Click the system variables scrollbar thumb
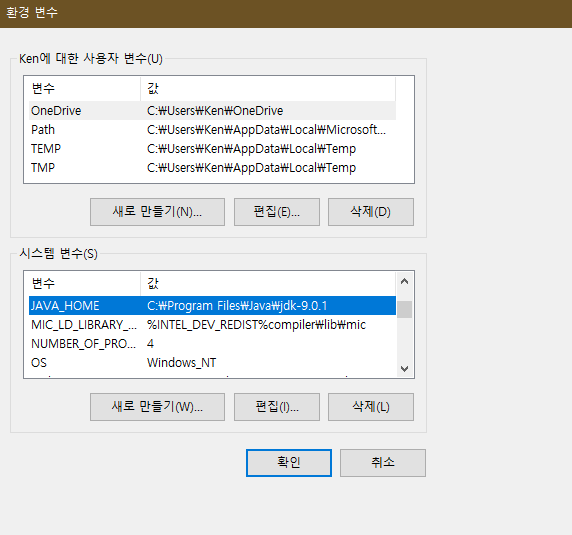The height and width of the screenshot is (535, 572). point(404,309)
